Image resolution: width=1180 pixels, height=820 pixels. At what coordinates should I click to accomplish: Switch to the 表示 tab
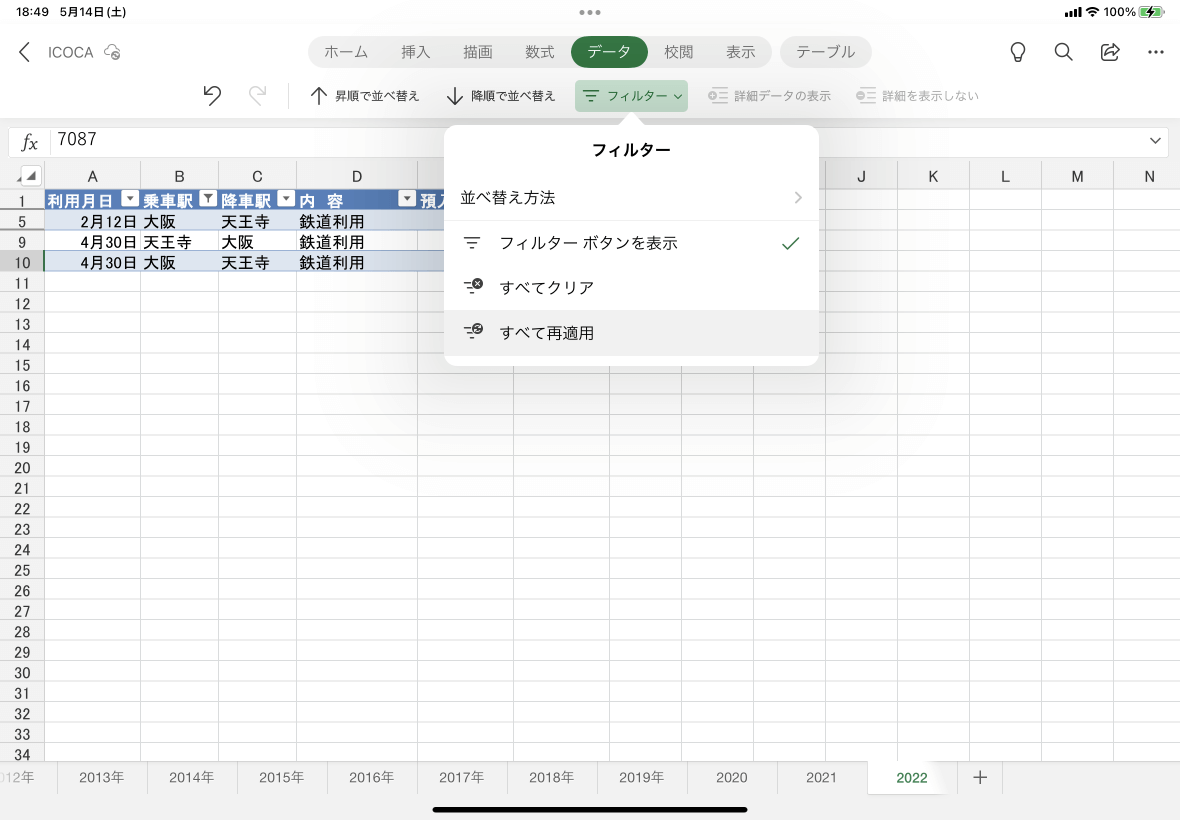[741, 52]
